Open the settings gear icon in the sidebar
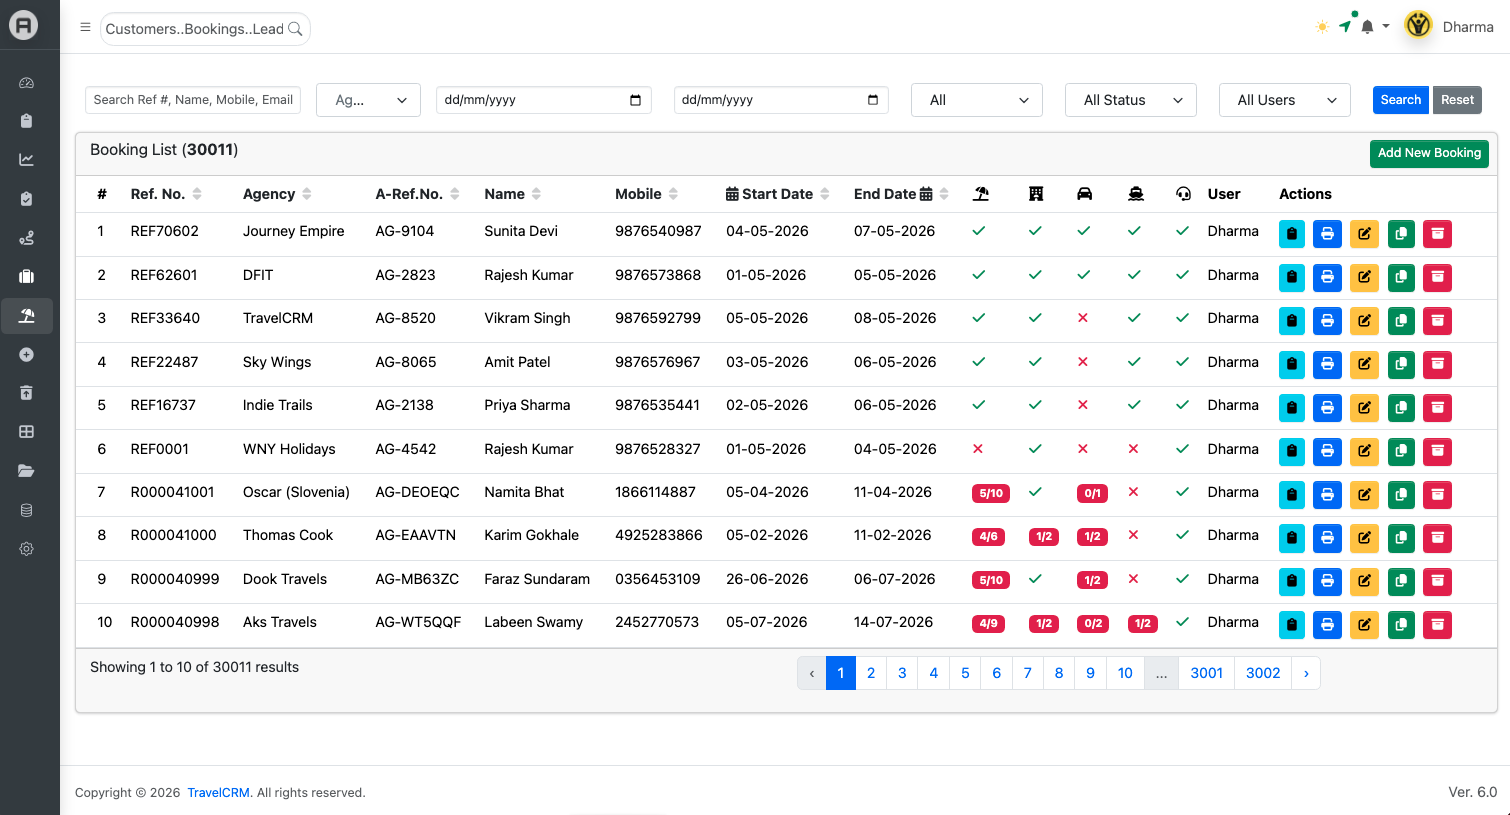1510x815 pixels. [x=27, y=549]
